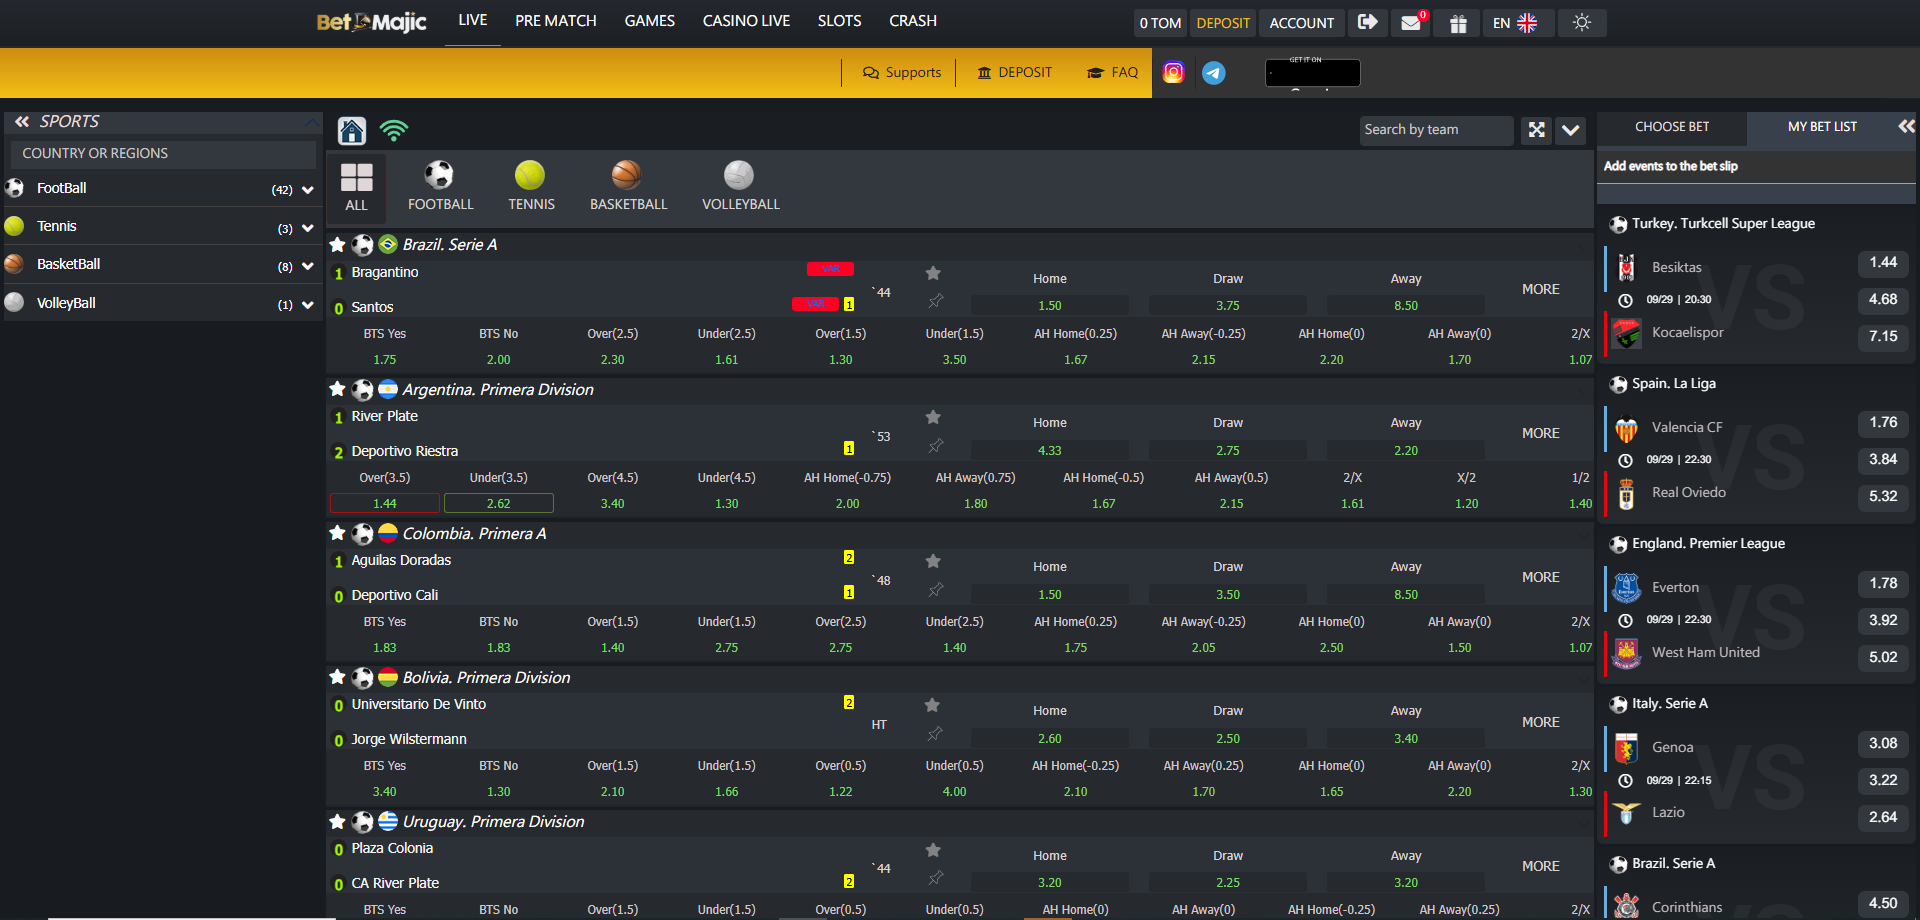
Task: Click the logout arrow icon
Action: tap(1367, 22)
